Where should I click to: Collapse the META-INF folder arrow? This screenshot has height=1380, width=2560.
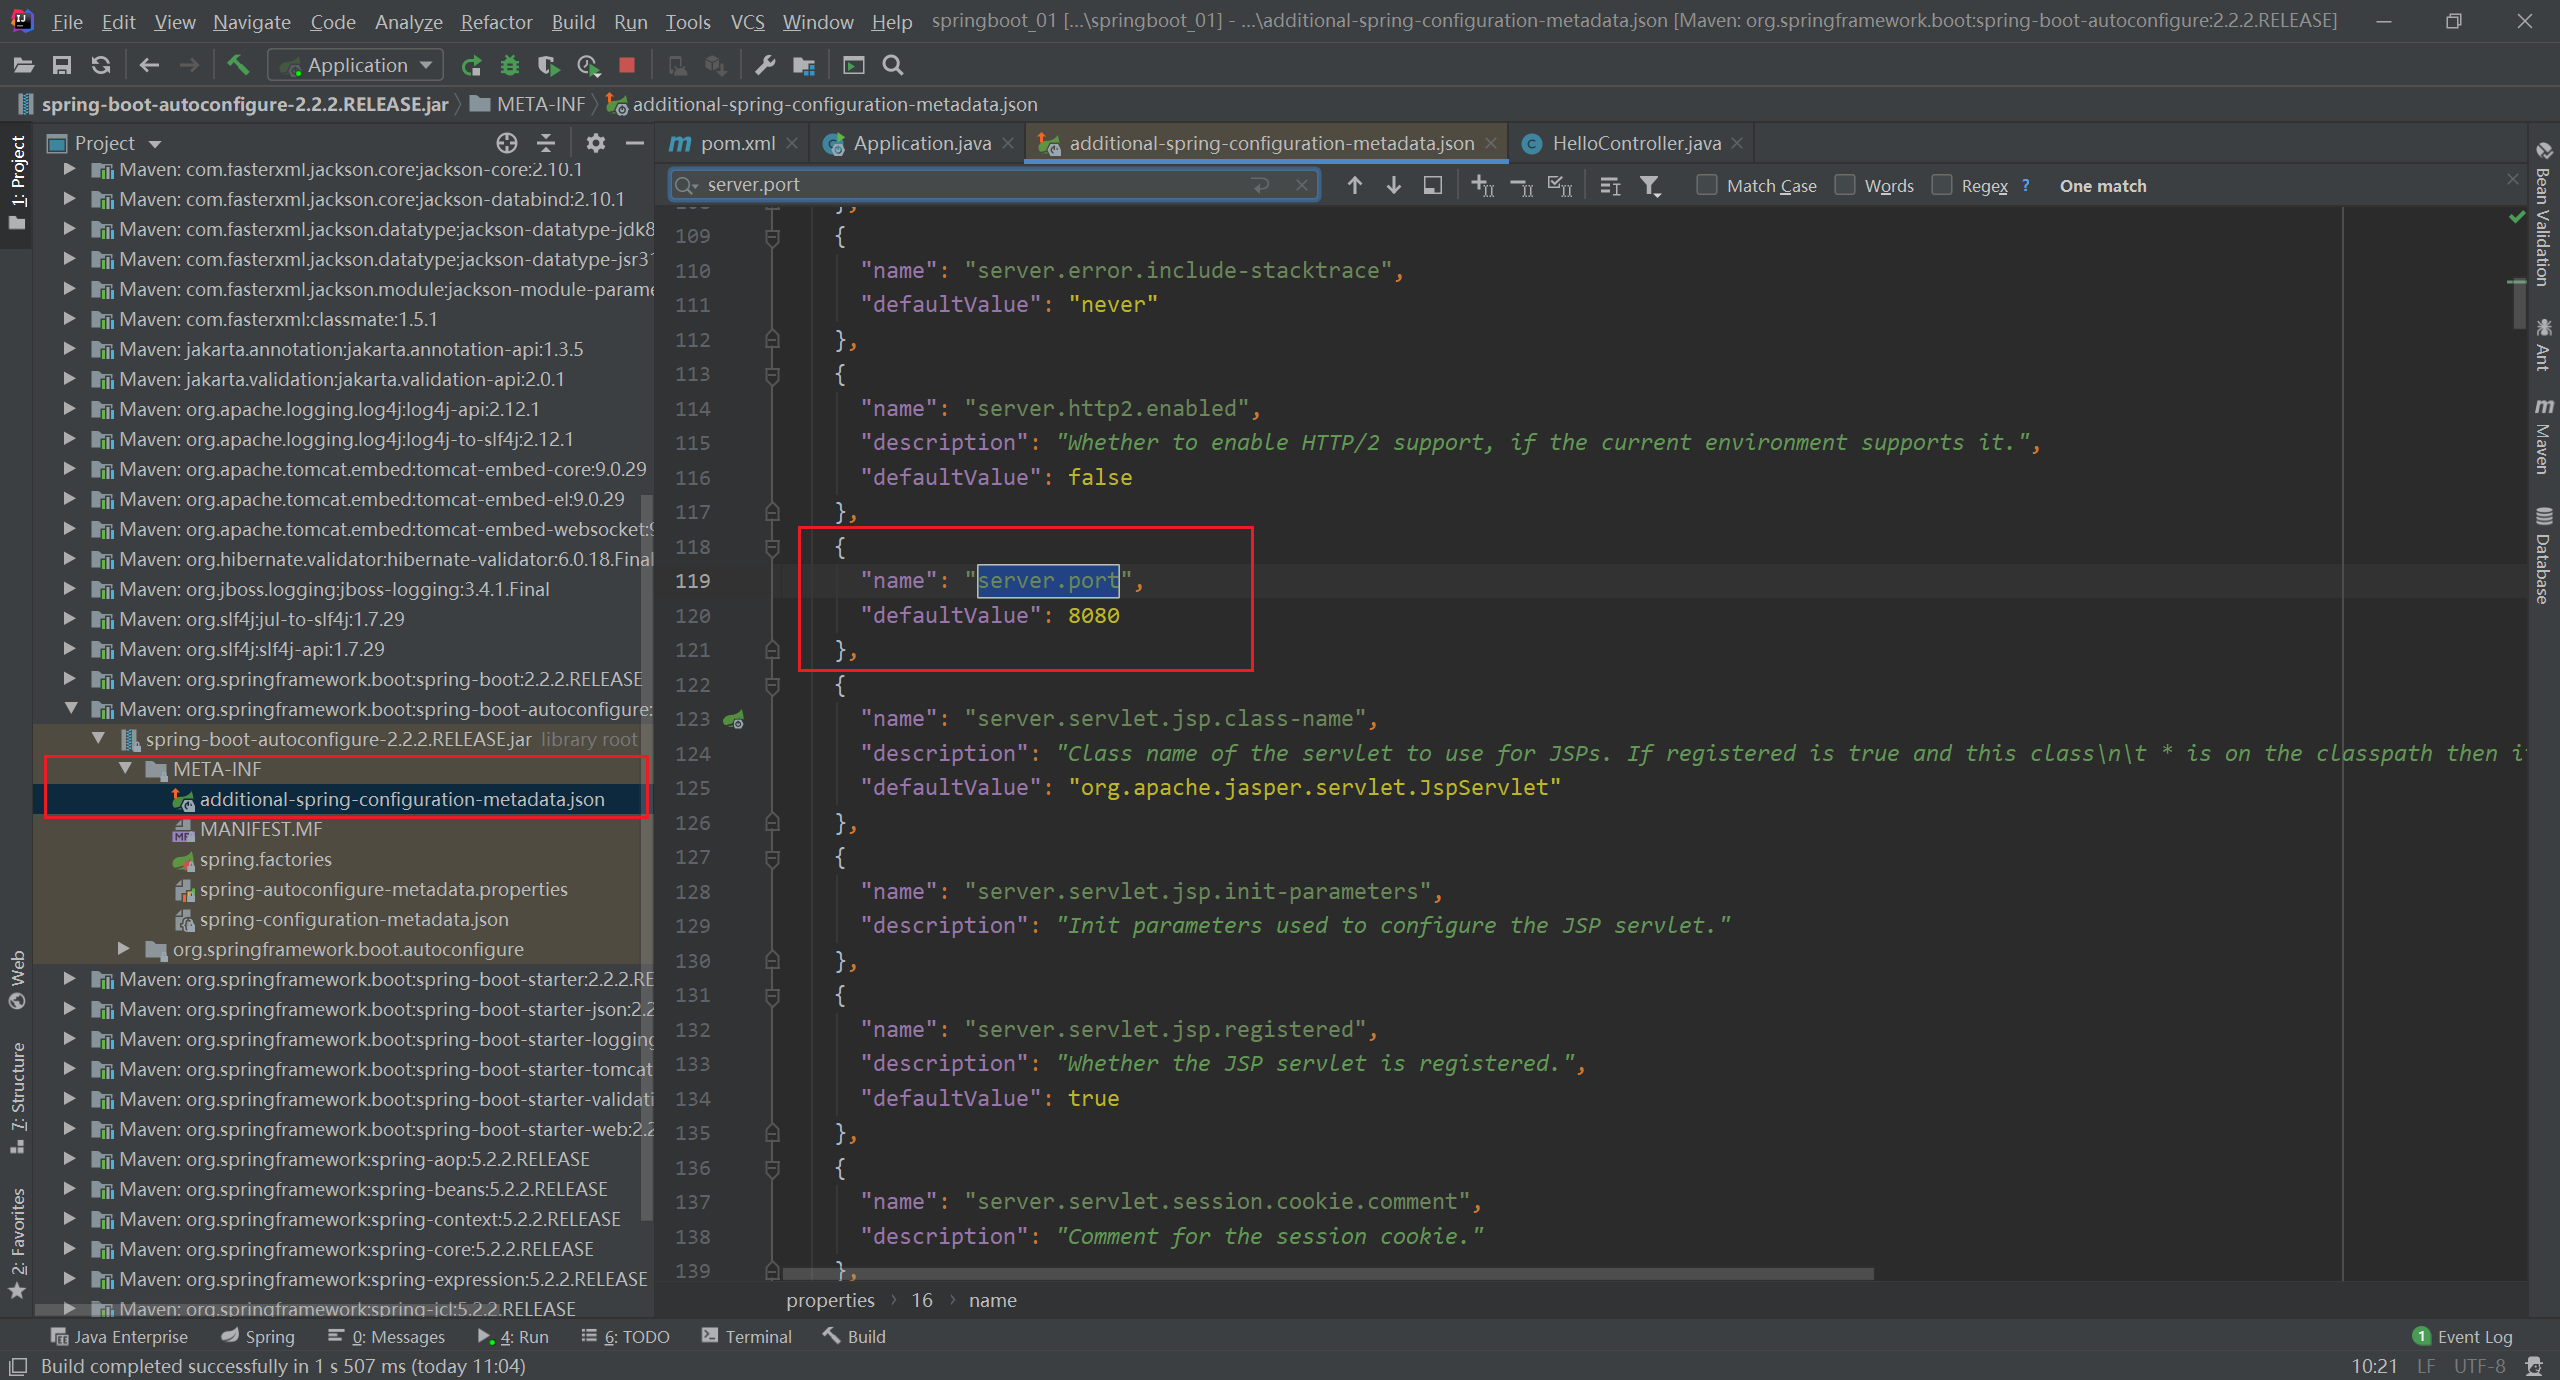click(x=126, y=769)
